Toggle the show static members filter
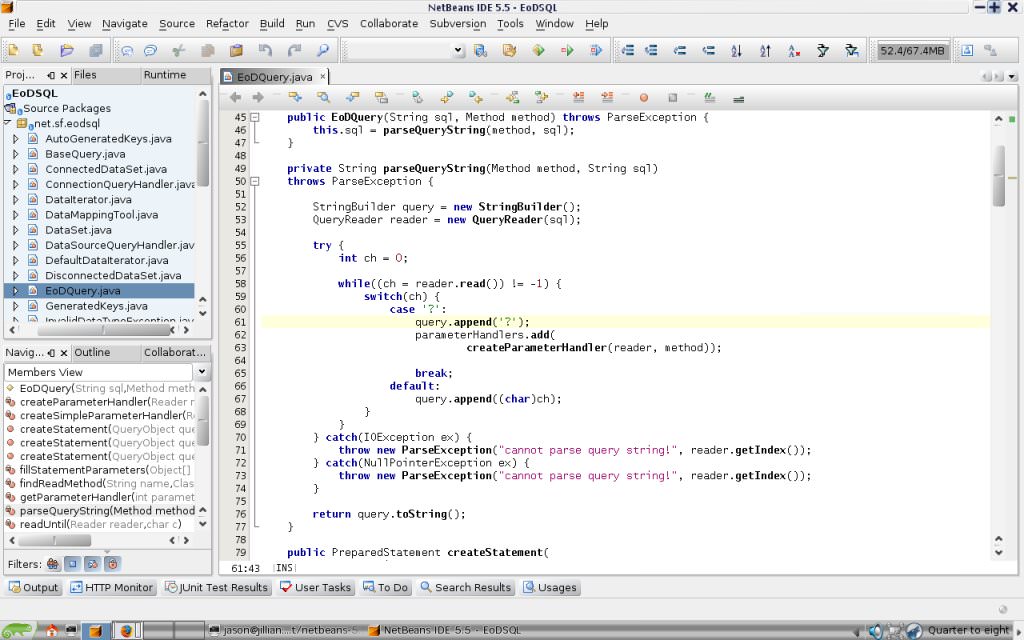 pyautogui.click(x=92, y=564)
